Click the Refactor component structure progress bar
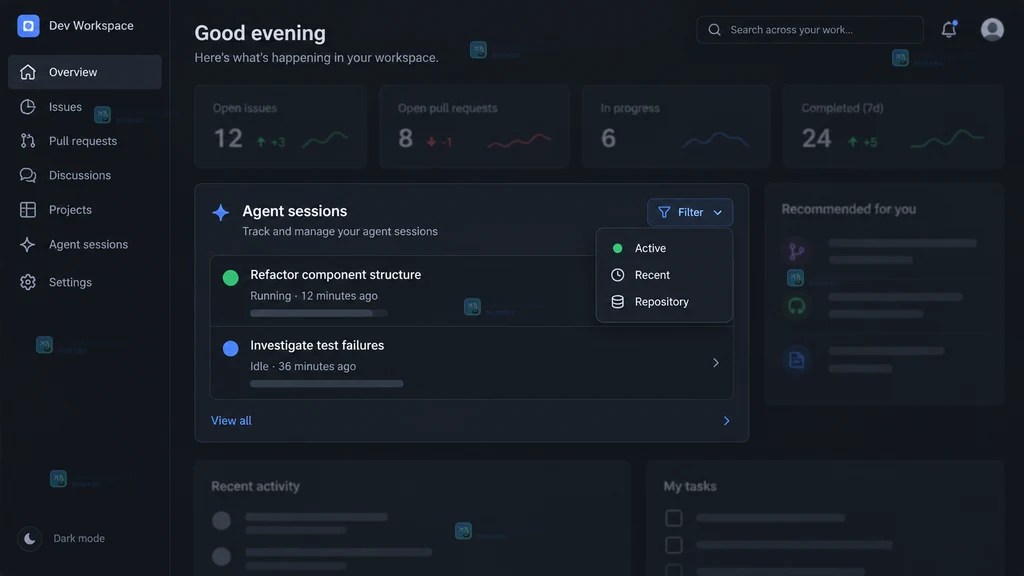 (x=319, y=313)
